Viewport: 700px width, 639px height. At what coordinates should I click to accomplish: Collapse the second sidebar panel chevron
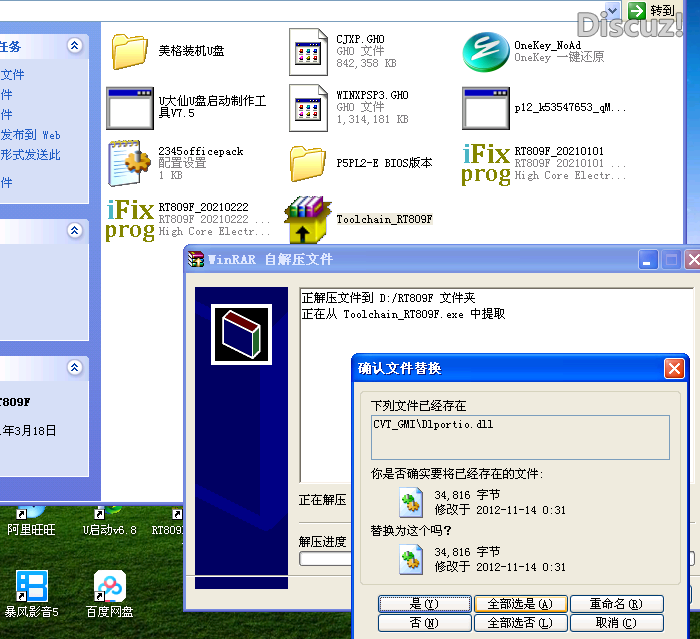75,230
